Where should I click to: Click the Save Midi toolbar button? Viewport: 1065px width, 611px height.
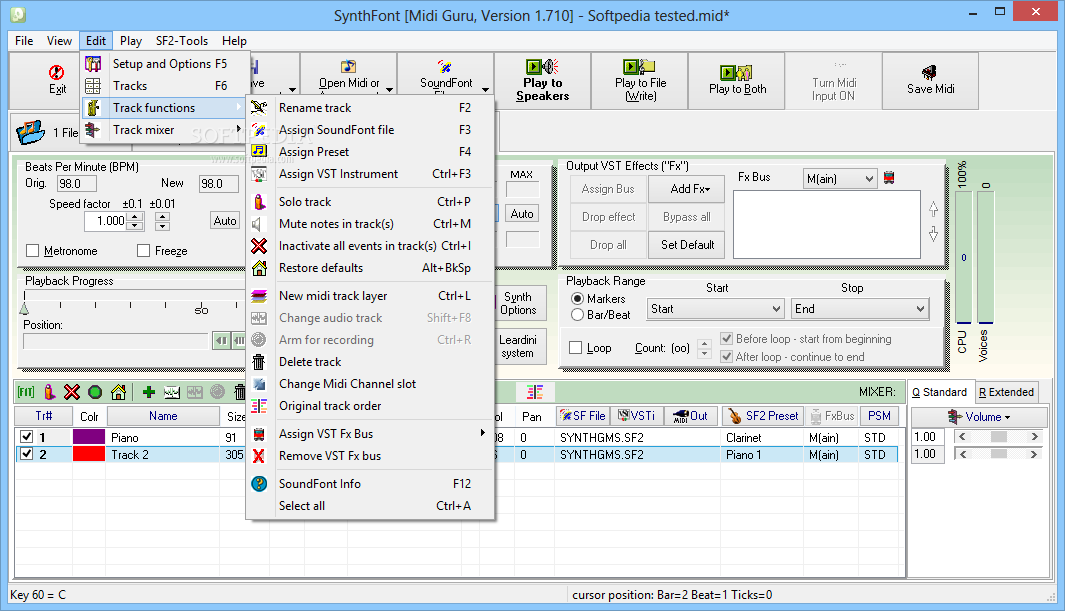(x=931, y=81)
